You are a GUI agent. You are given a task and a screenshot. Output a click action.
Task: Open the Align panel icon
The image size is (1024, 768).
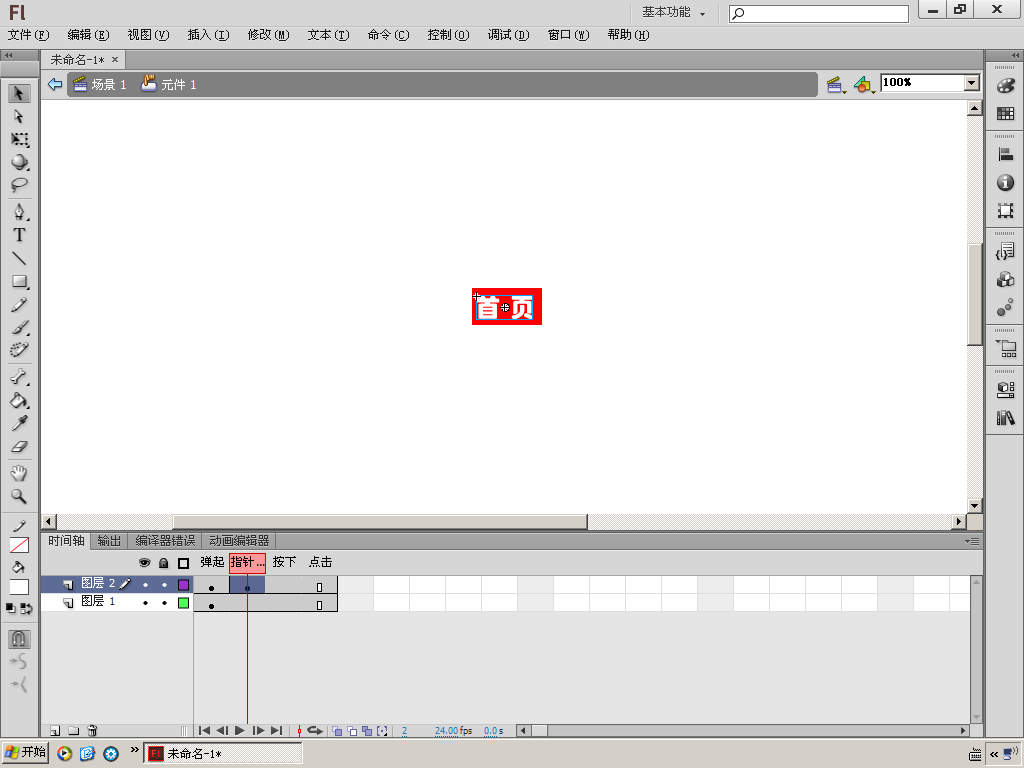coord(1006,155)
